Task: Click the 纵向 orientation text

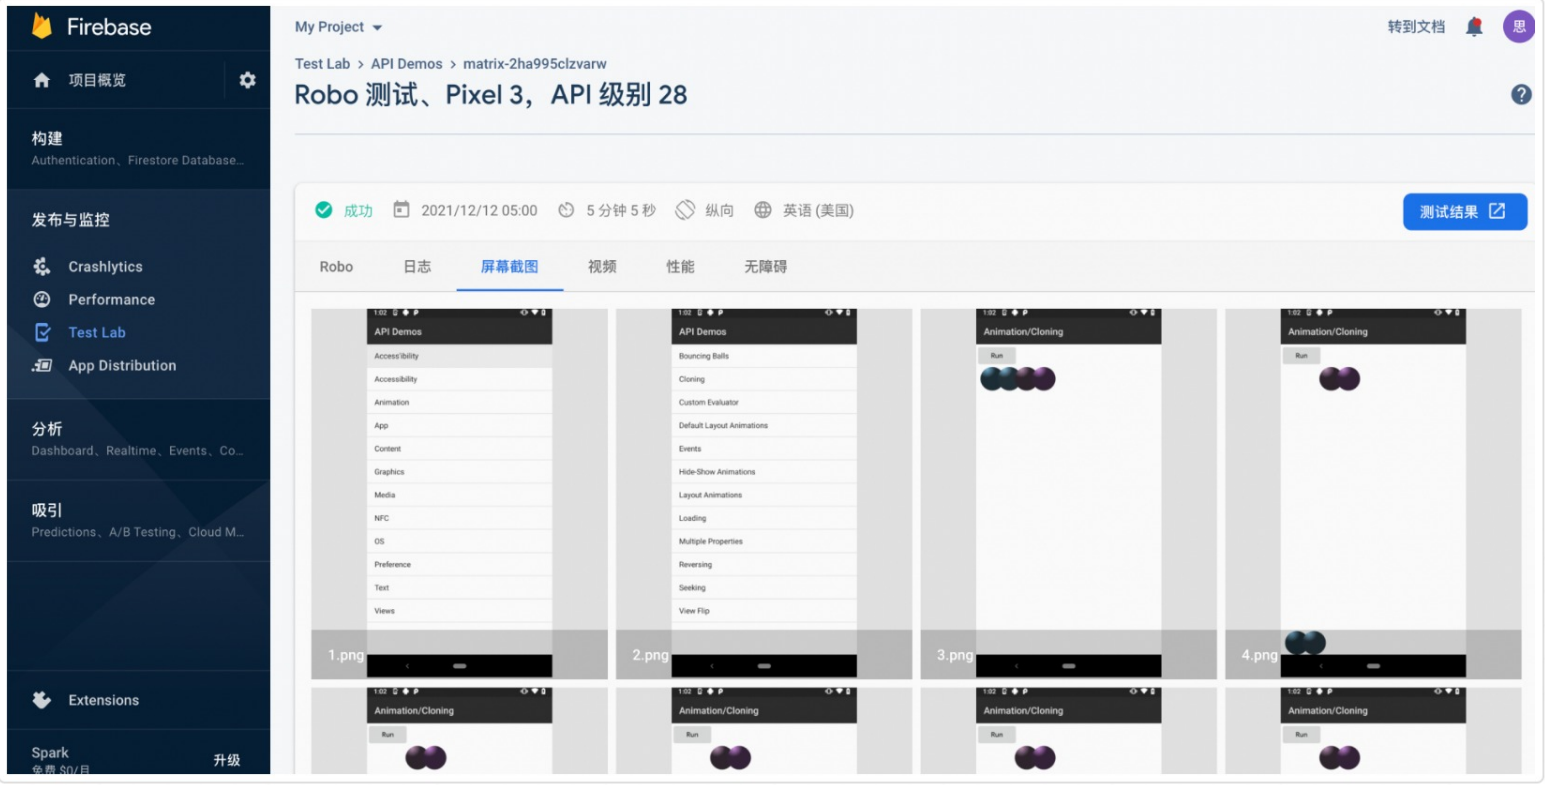Action: point(719,210)
